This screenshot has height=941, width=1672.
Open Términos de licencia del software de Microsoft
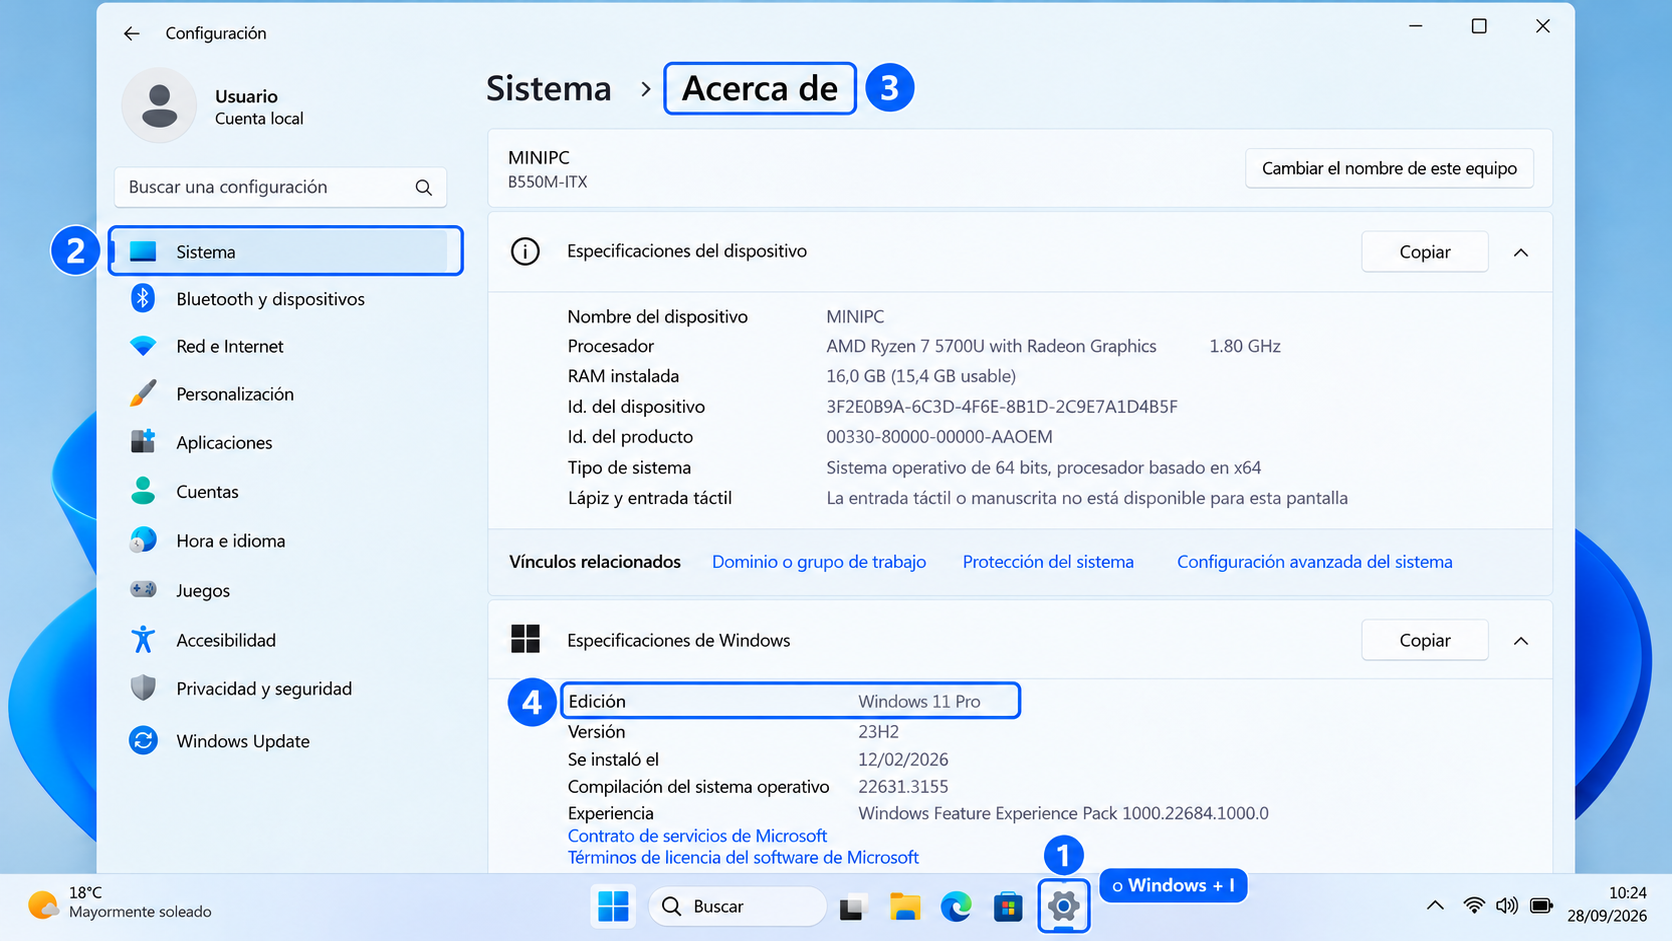[743, 857]
